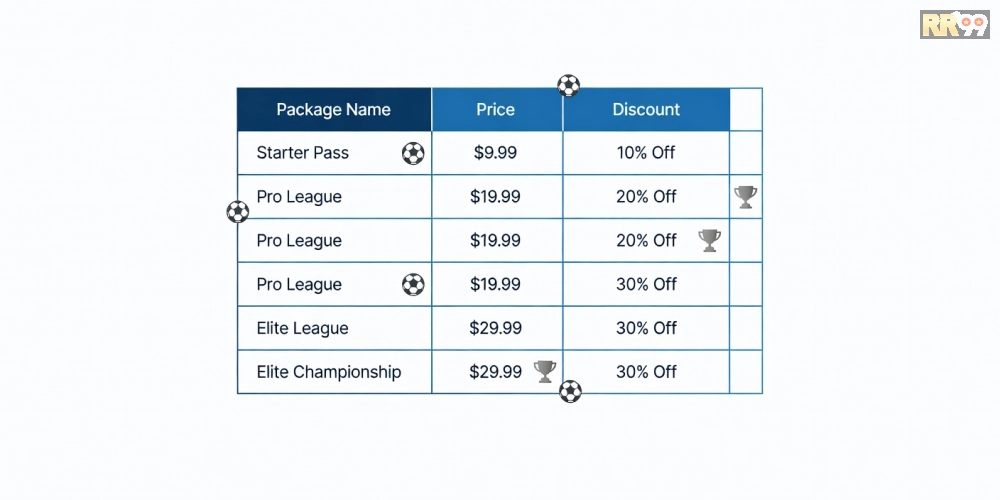The width and height of the screenshot is (1000, 500).
Task: Select the 10% Off discount cell
Action: [646, 154]
